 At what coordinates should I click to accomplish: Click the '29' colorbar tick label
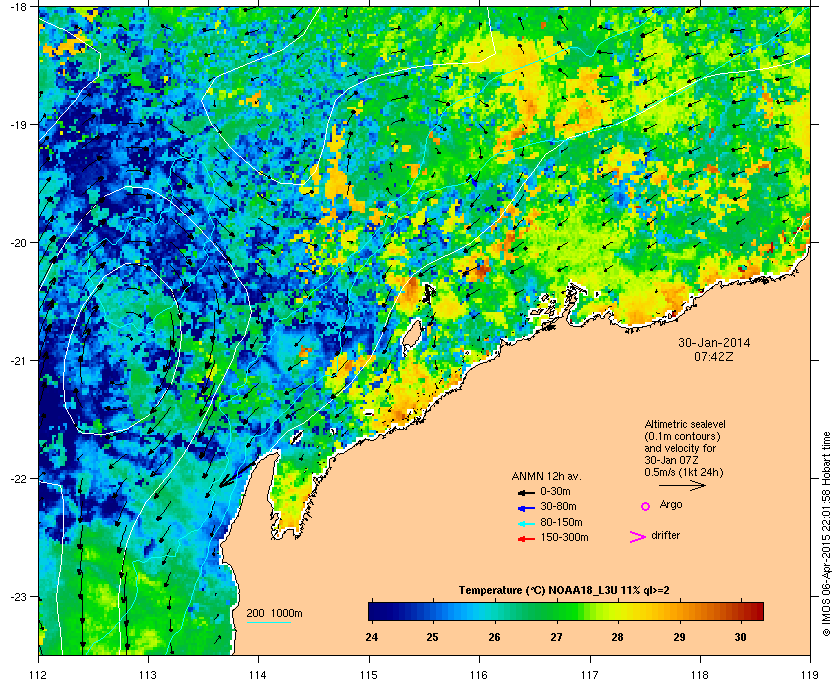point(679,637)
